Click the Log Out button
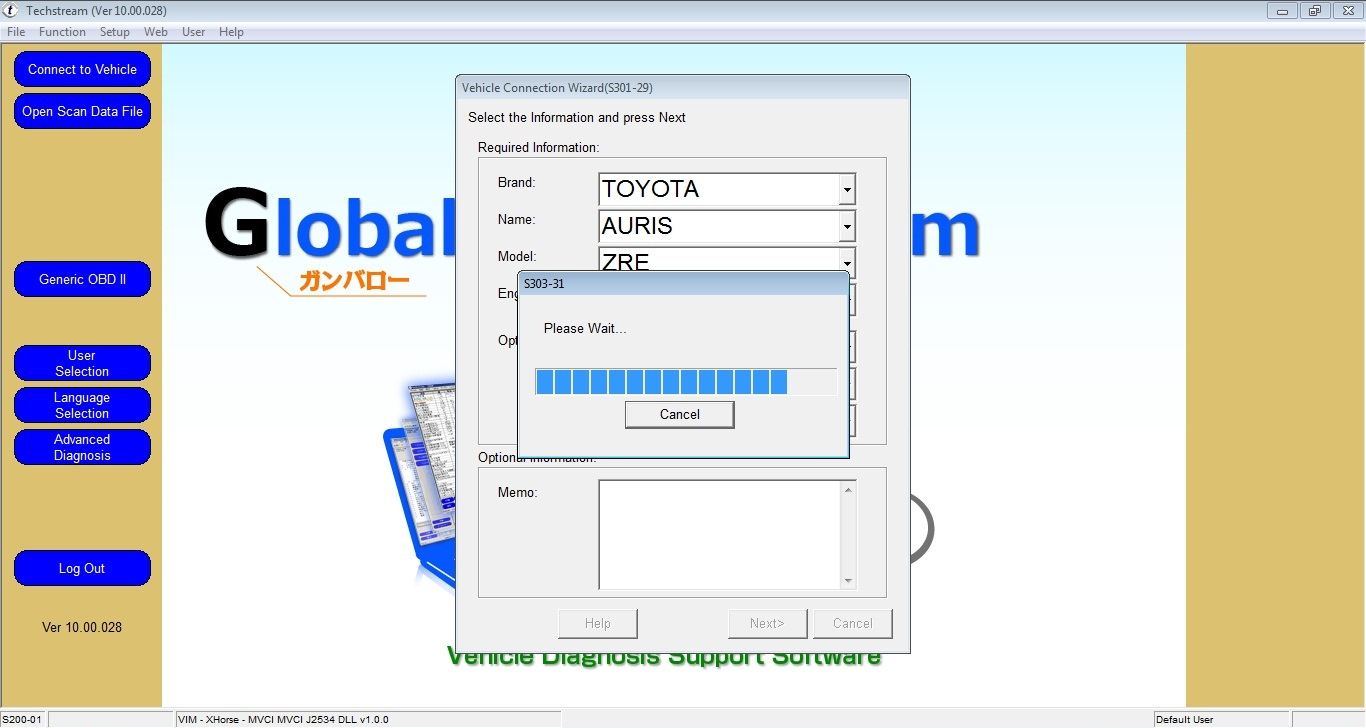This screenshot has height=728, width=1366. point(82,568)
